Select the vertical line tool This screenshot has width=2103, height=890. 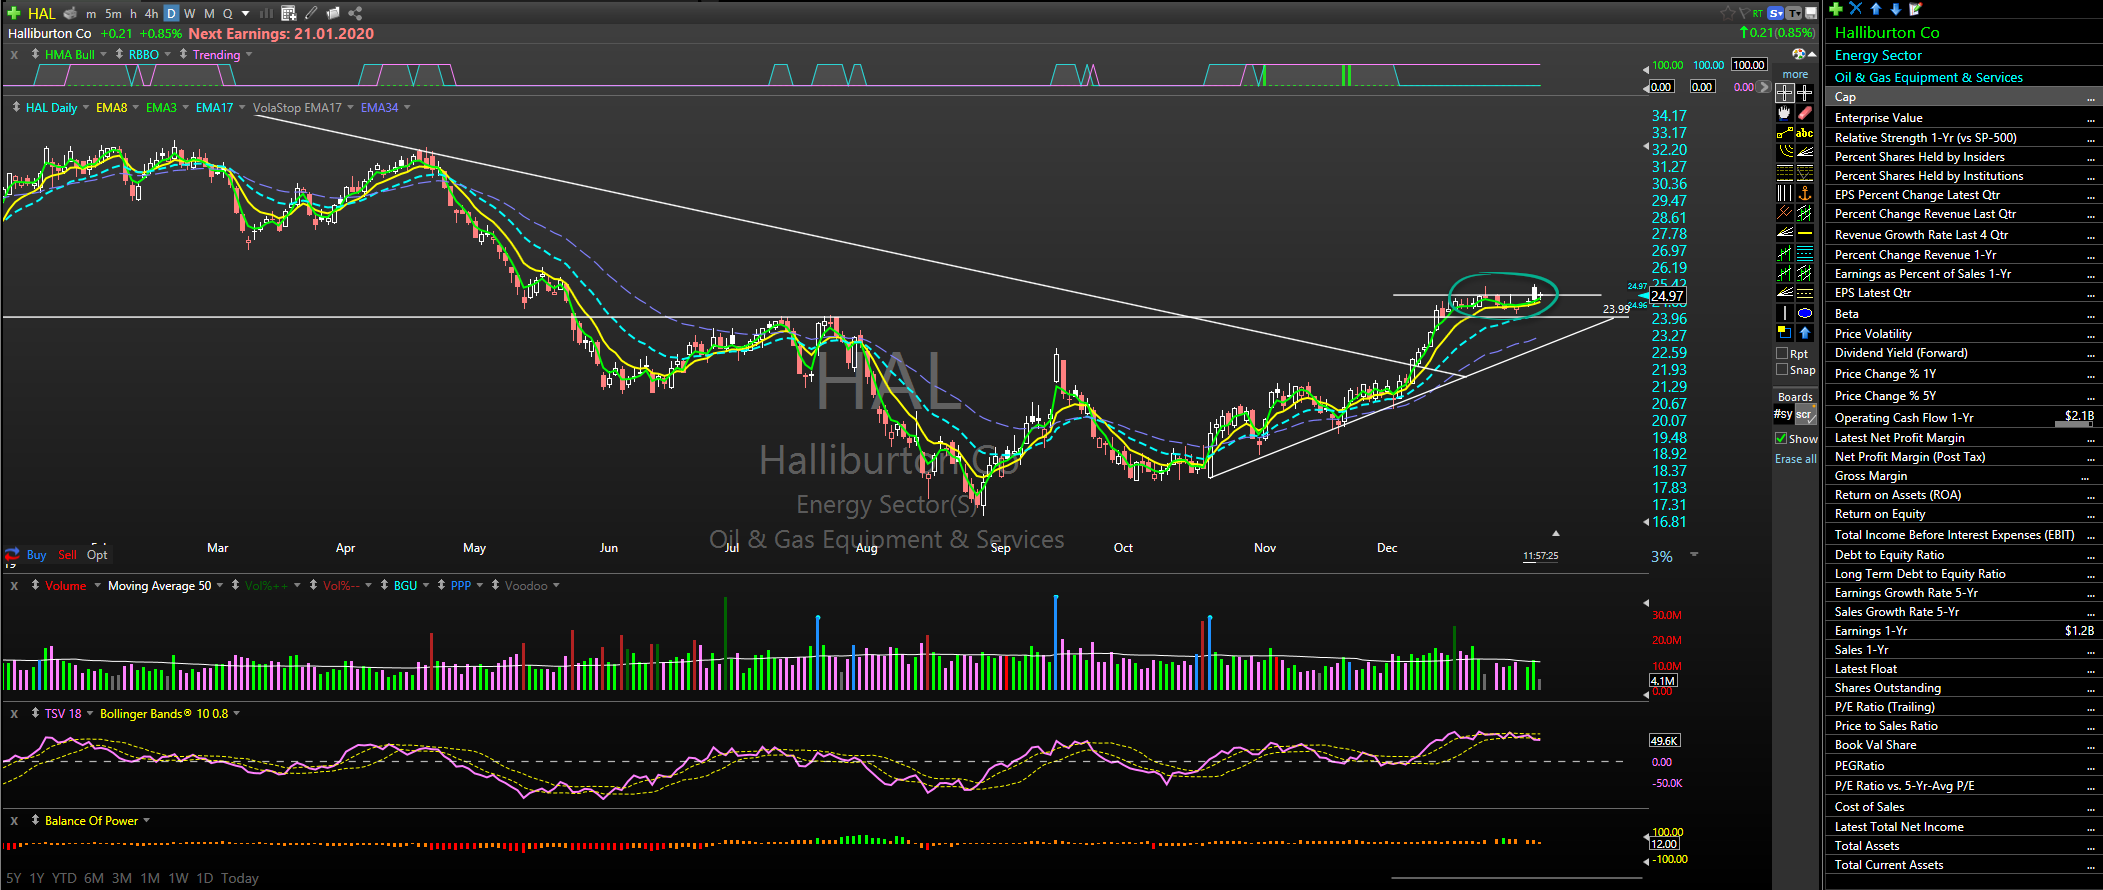(1785, 313)
